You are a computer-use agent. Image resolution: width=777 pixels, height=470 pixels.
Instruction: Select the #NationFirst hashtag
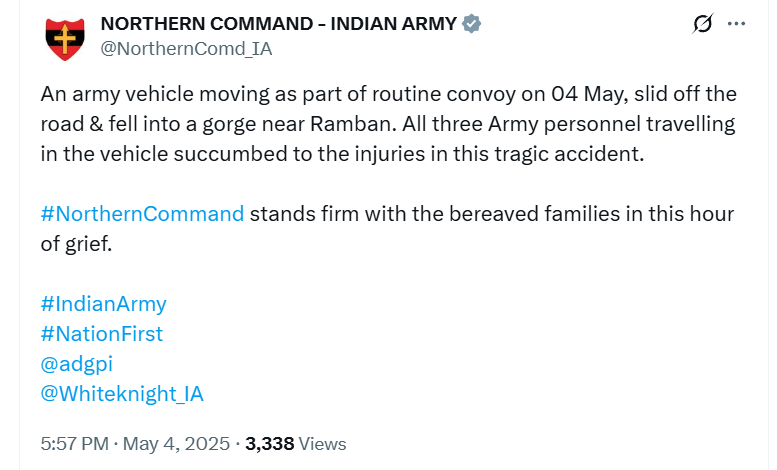[101, 334]
